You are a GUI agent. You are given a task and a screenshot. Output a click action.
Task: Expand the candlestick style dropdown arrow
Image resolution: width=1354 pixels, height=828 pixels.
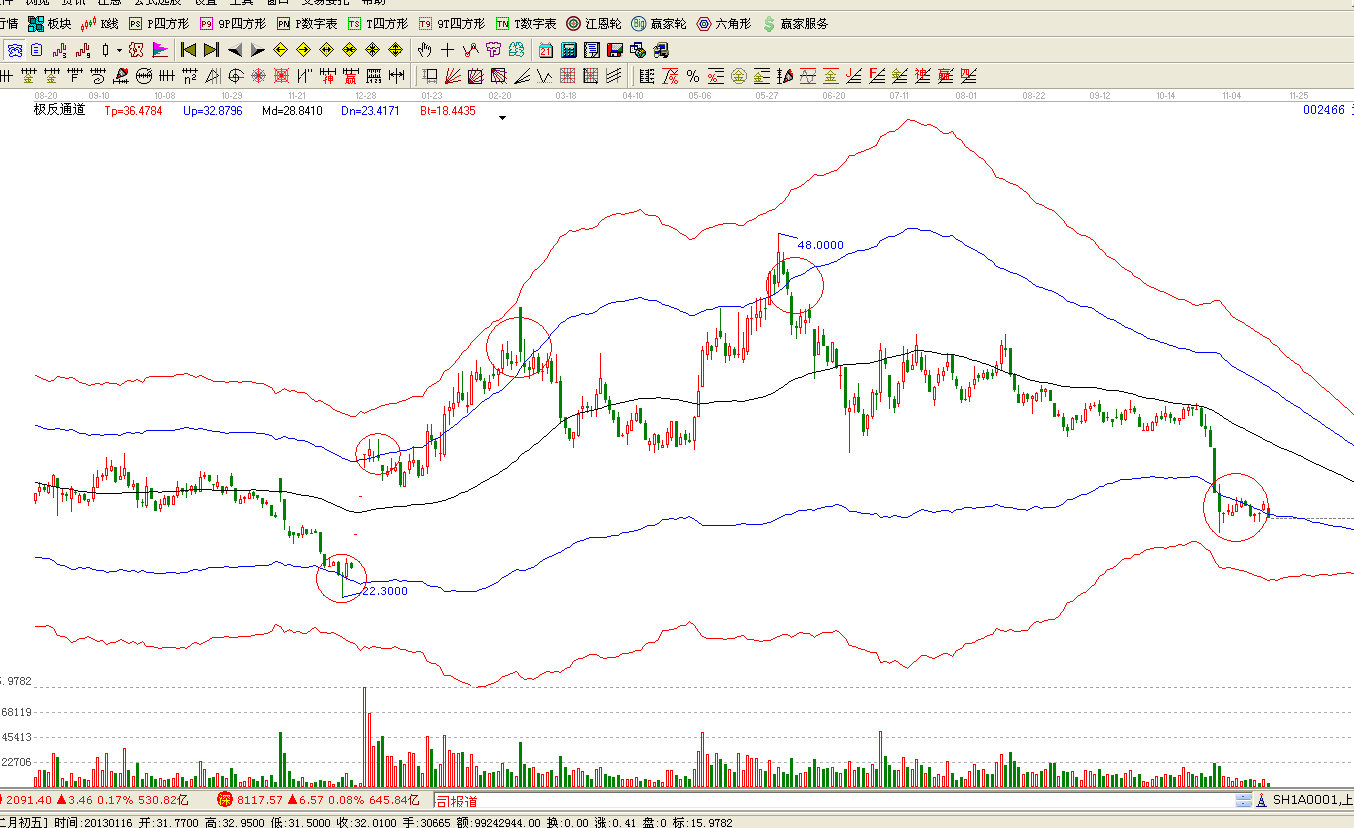point(119,50)
